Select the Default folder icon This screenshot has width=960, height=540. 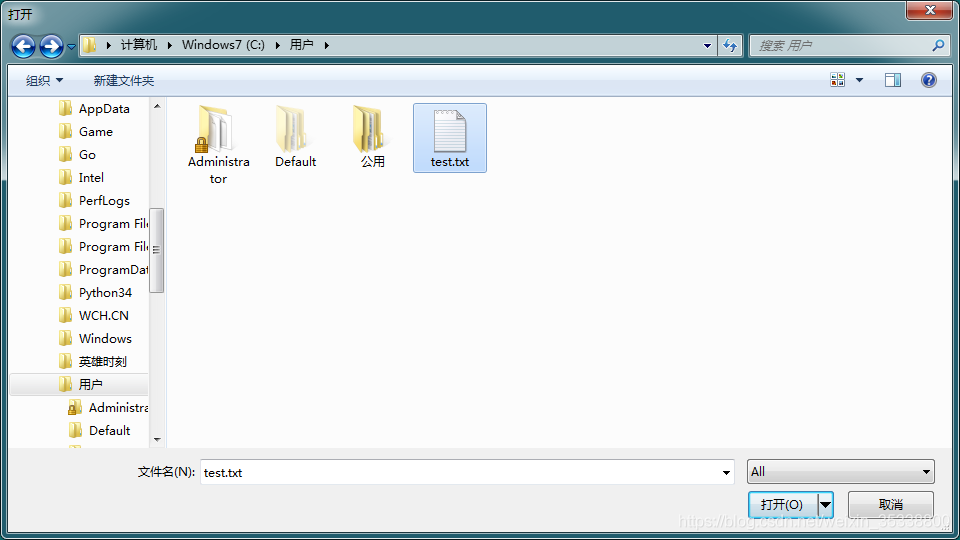point(292,129)
